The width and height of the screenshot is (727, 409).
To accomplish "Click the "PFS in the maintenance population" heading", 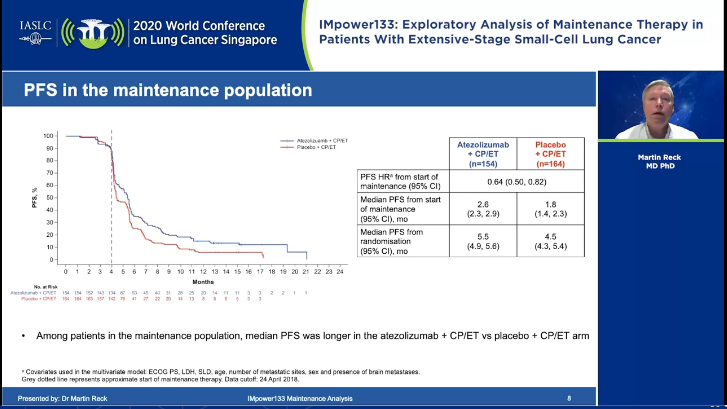I will pyautogui.click(x=168, y=90).
